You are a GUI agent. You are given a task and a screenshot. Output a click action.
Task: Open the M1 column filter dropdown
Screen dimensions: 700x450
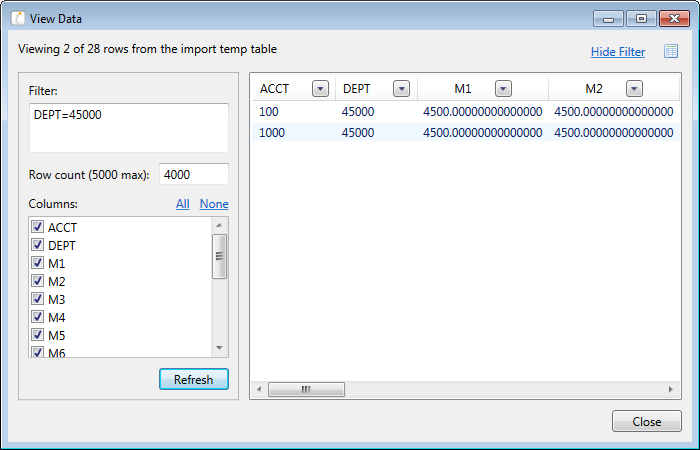click(x=503, y=88)
